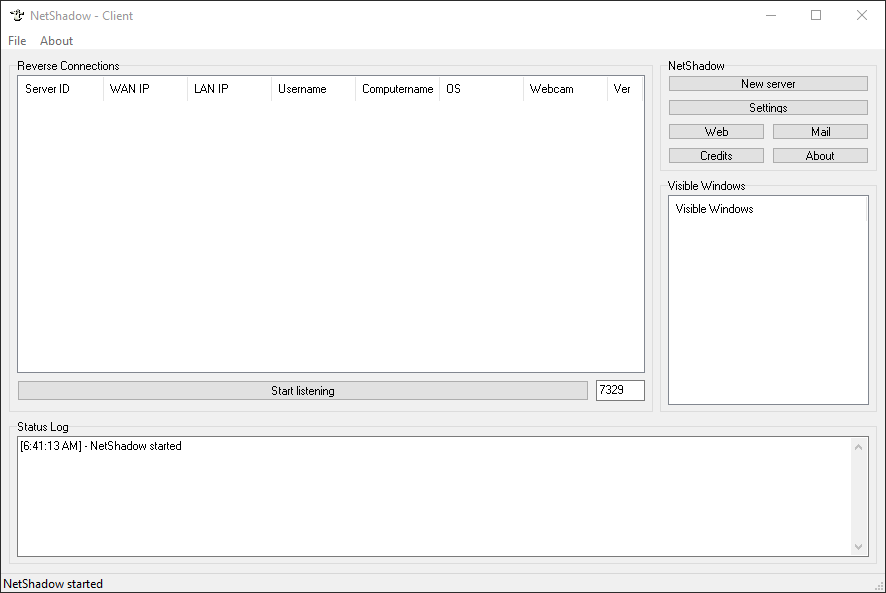Open Settings from the NetShadow panel
886x593 pixels.
click(x=768, y=108)
